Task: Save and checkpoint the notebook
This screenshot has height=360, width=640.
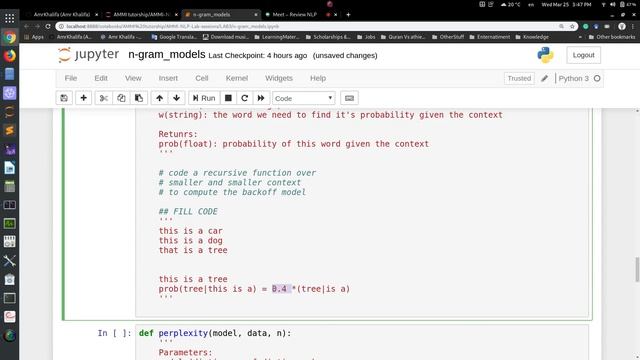Action: (64, 98)
